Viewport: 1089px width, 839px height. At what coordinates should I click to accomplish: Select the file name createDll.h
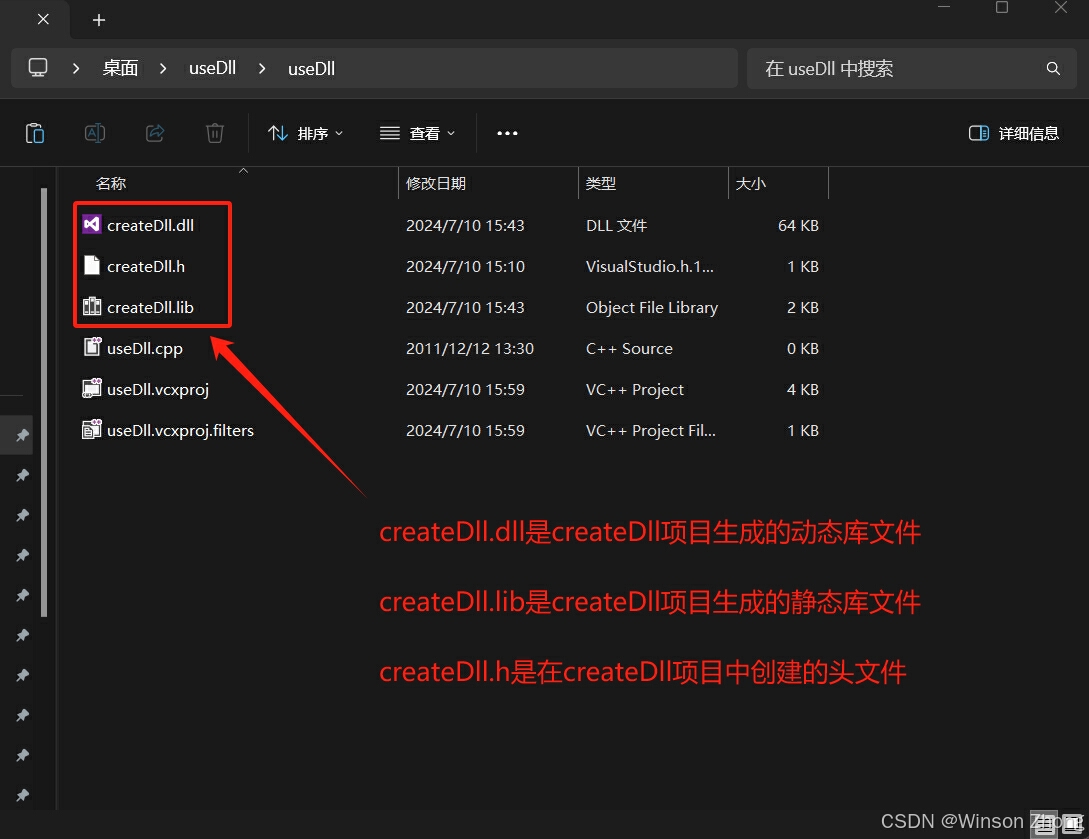tap(146, 266)
